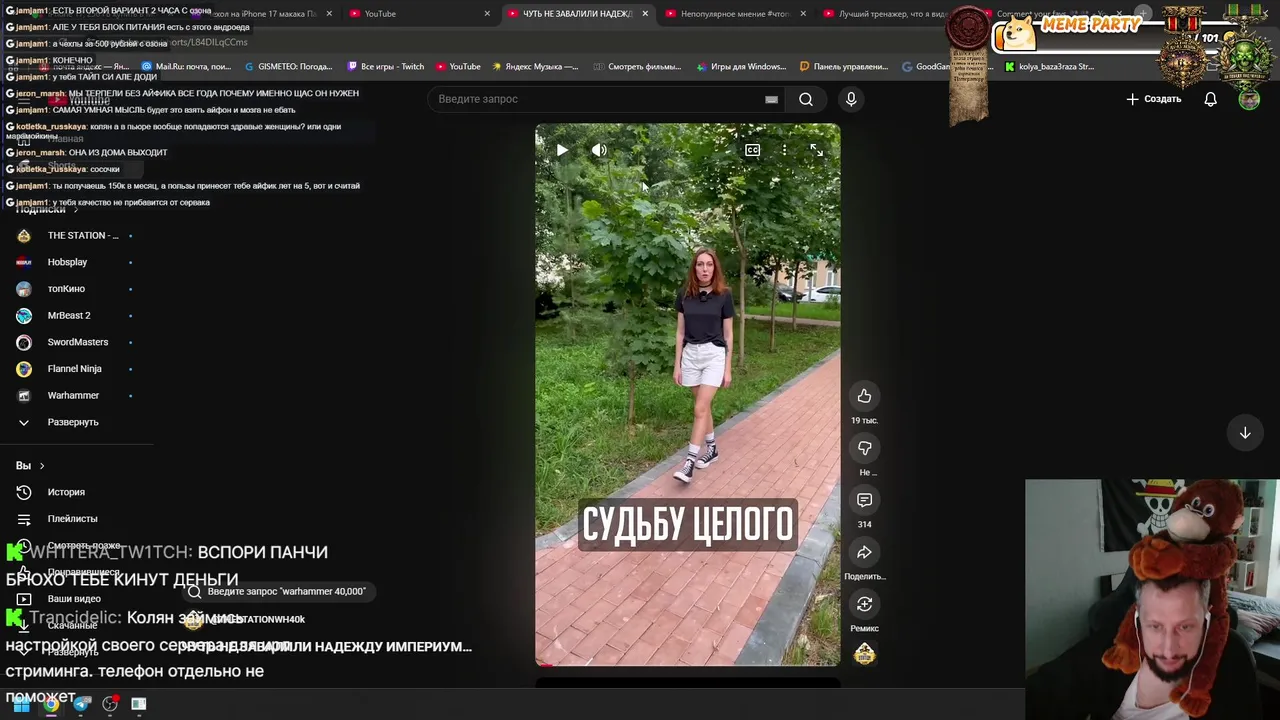This screenshot has width=1280, height=720.
Task: Expand subscriptions list with Развернуть
Action: [x=75, y=422]
